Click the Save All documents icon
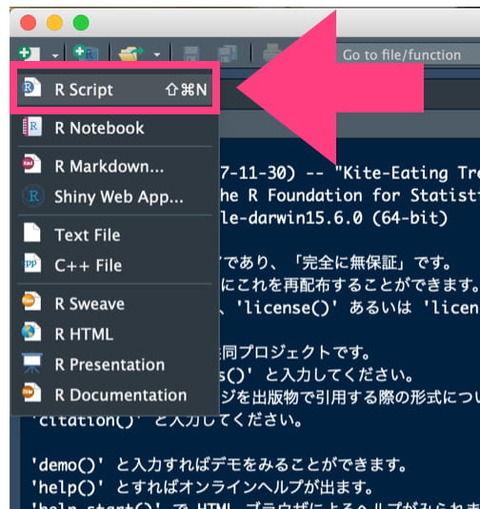 (x=227, y=53)
